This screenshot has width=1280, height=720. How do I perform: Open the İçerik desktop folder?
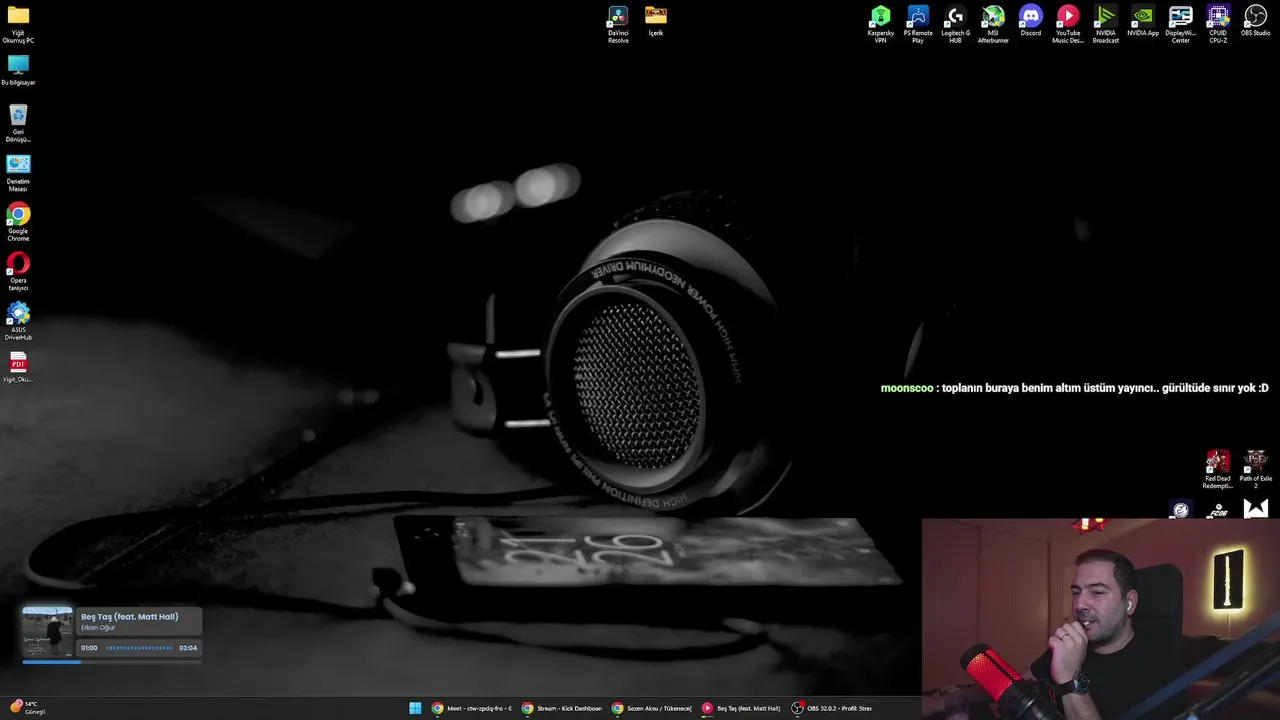(x=656, y=21)
